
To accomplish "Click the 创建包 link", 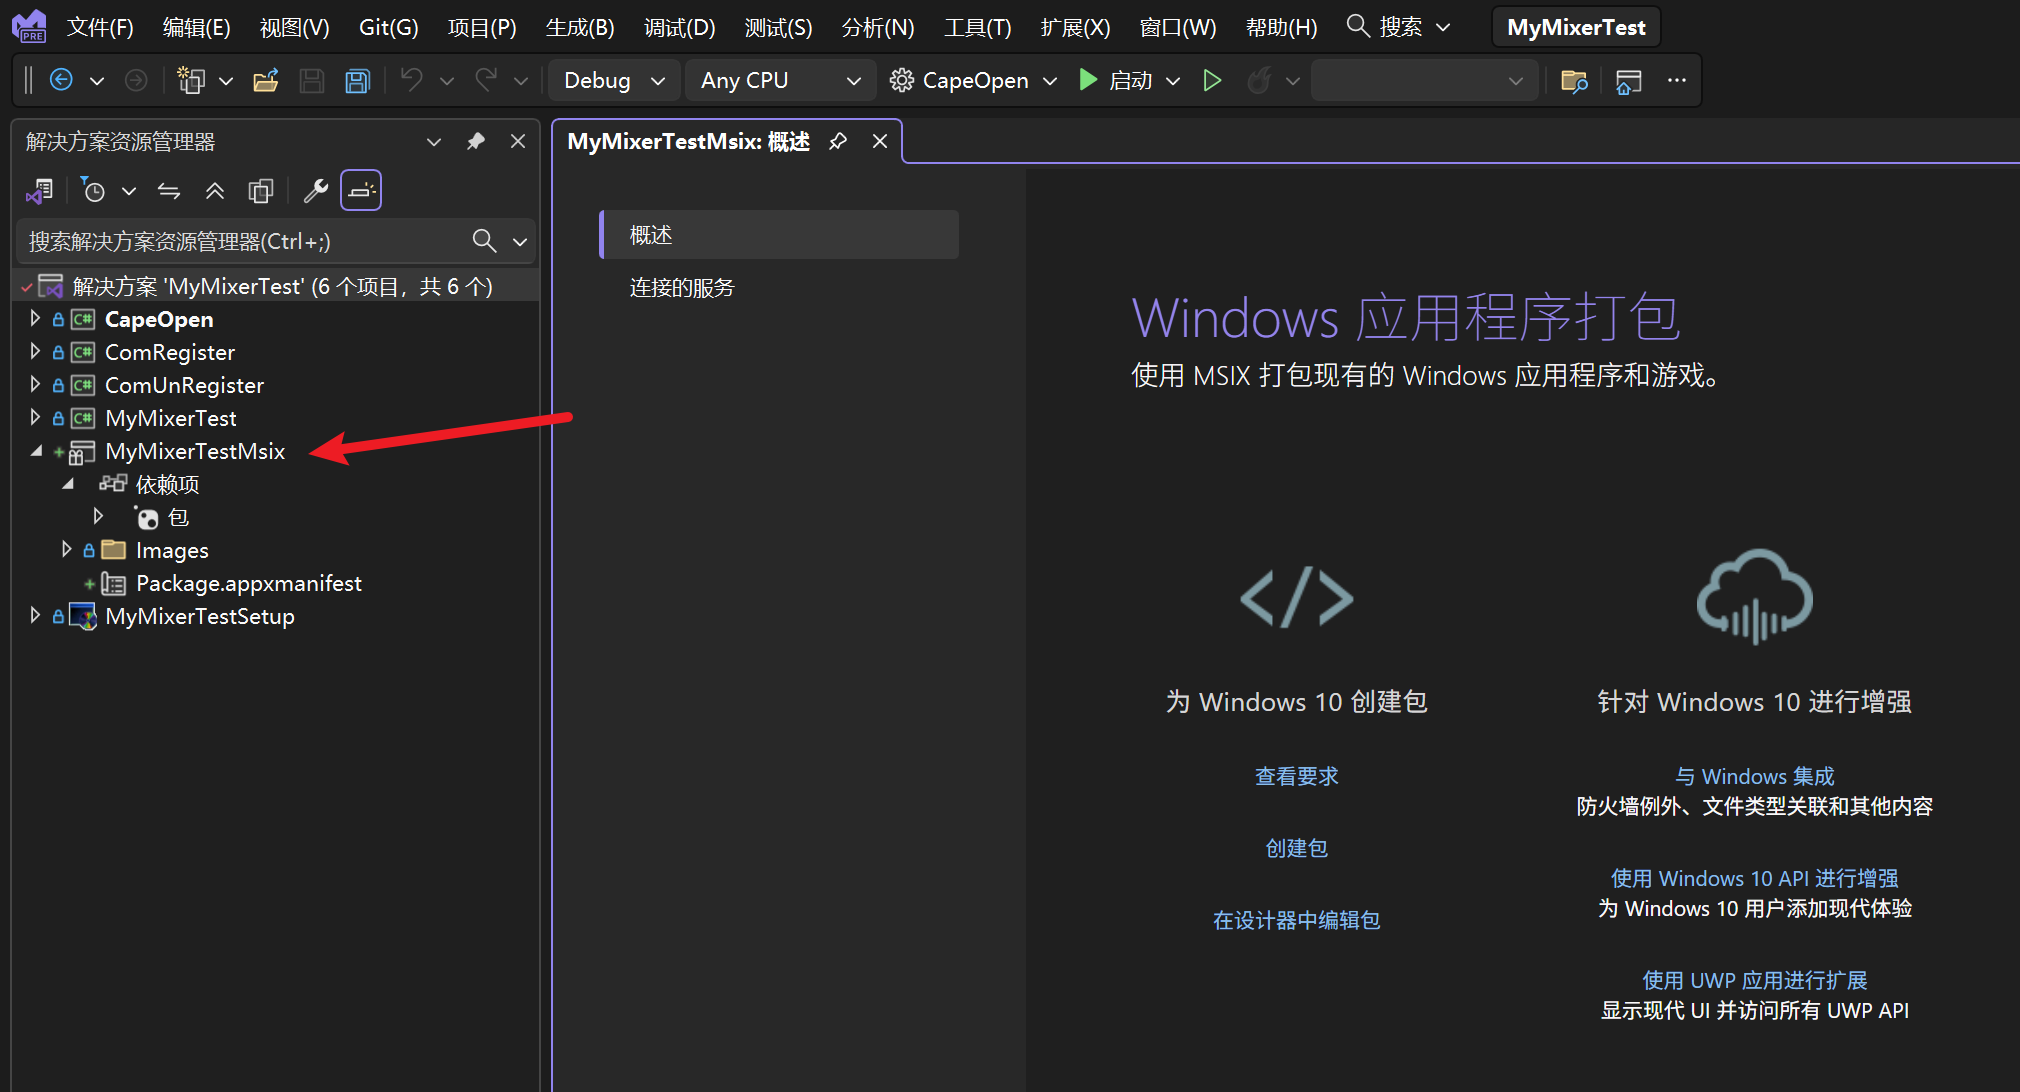I will coord(1297,848).
